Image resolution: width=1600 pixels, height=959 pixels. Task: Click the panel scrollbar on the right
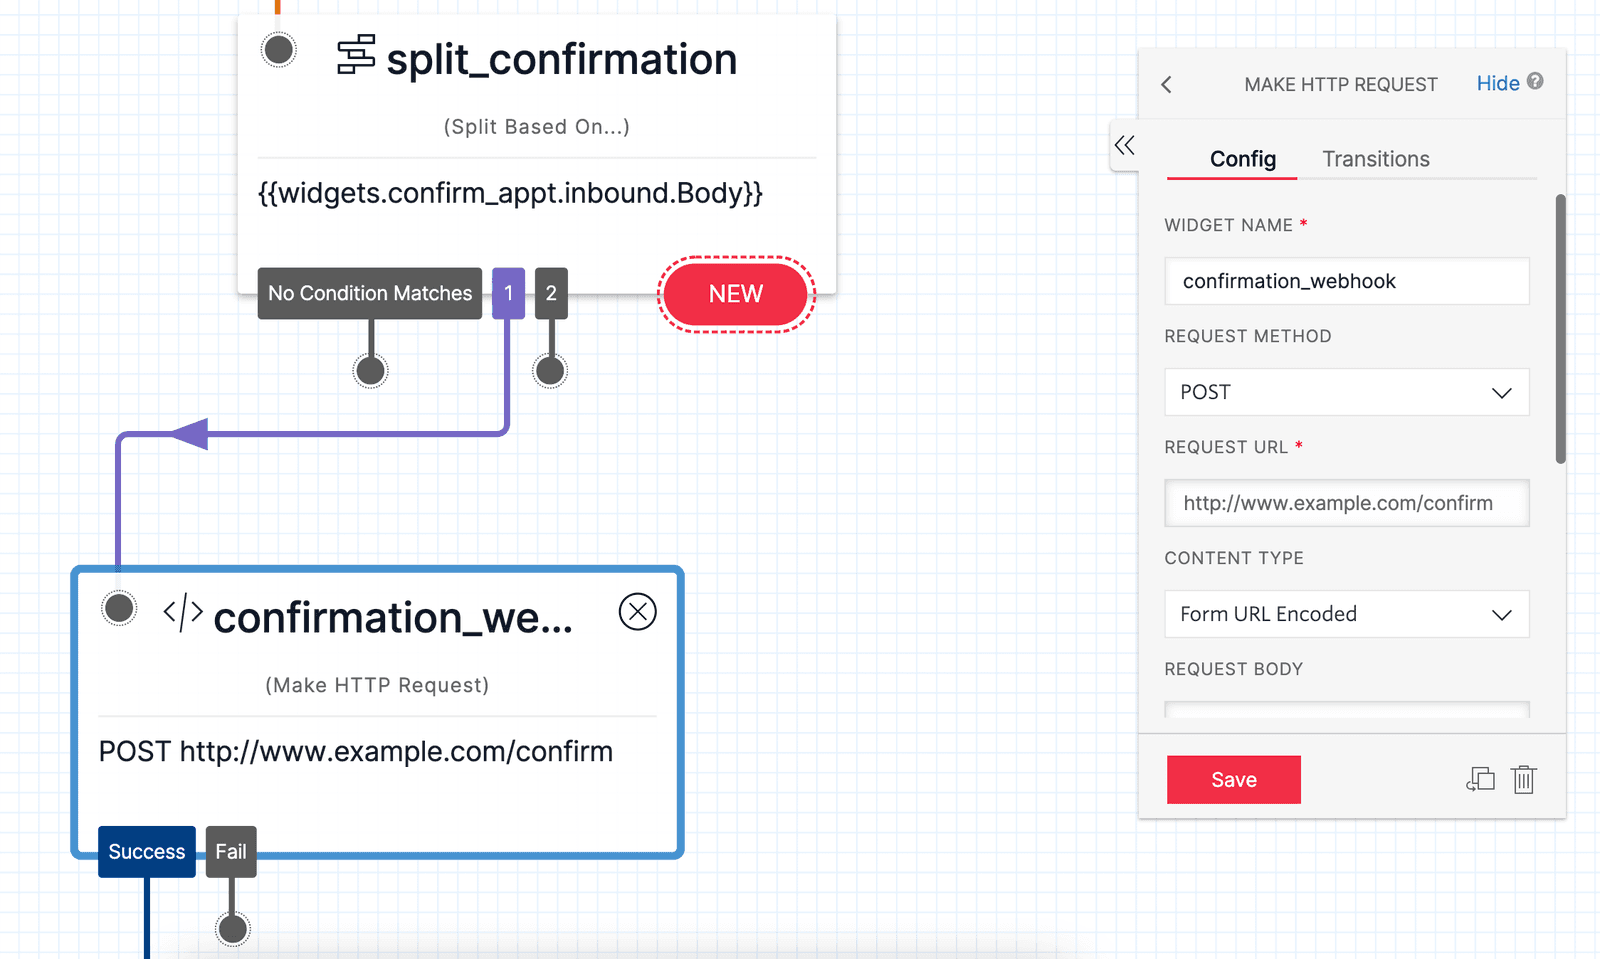coord(1560,330)
